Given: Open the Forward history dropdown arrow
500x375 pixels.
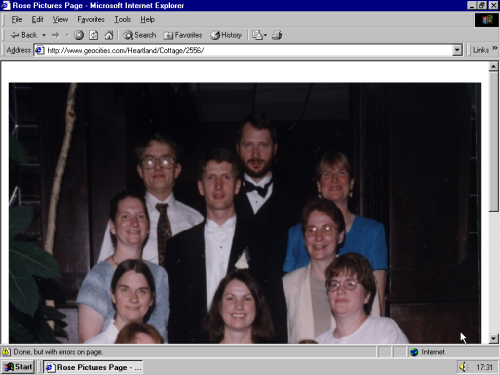Looking at the screenshot, I should pos(67,35).
